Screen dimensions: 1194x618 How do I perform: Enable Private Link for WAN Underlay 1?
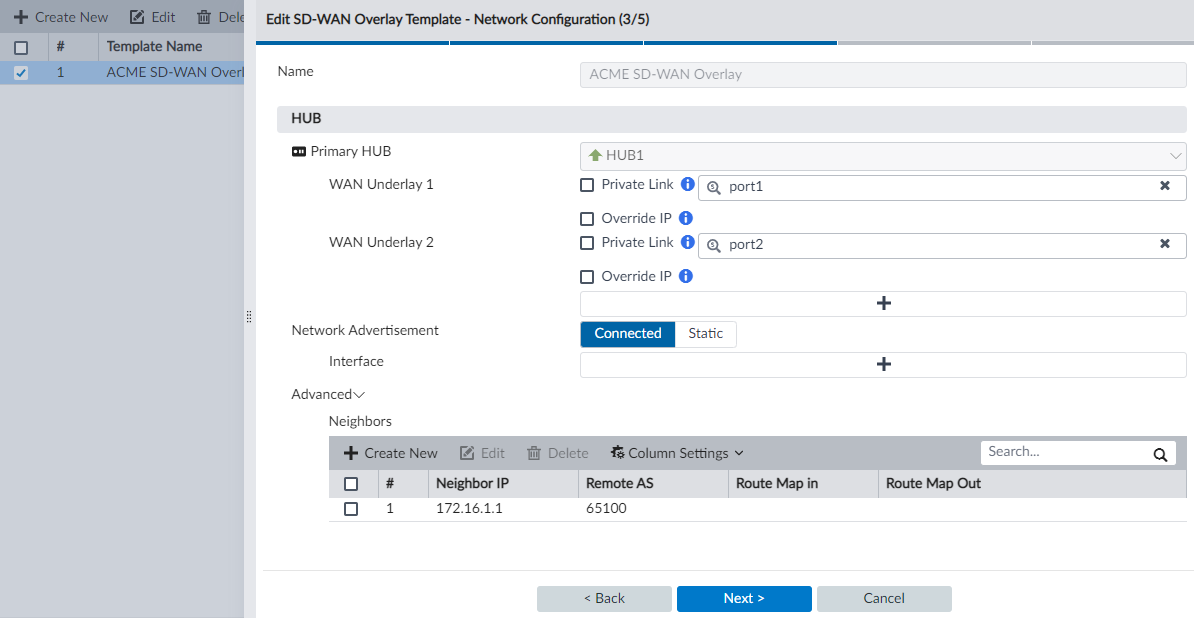tap(587, 185)
